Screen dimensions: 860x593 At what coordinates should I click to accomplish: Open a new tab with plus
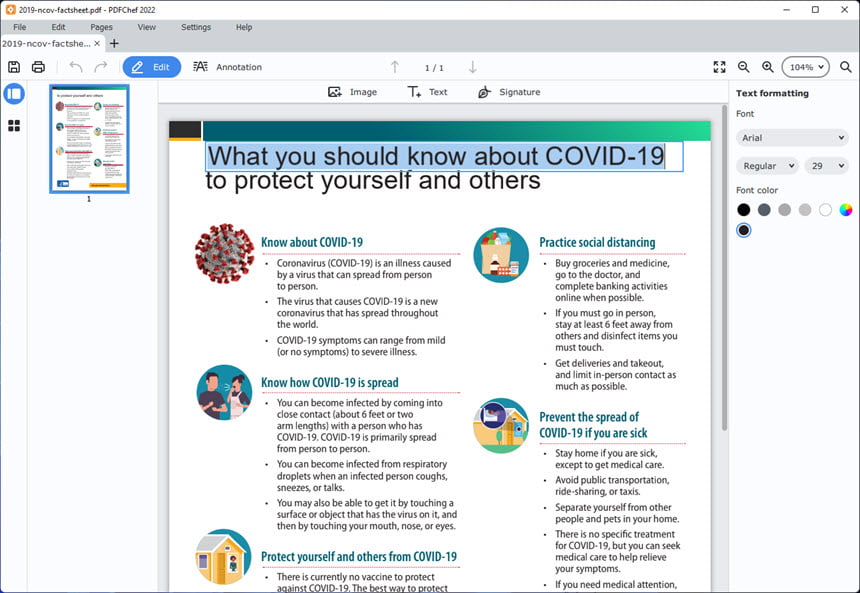114,43
